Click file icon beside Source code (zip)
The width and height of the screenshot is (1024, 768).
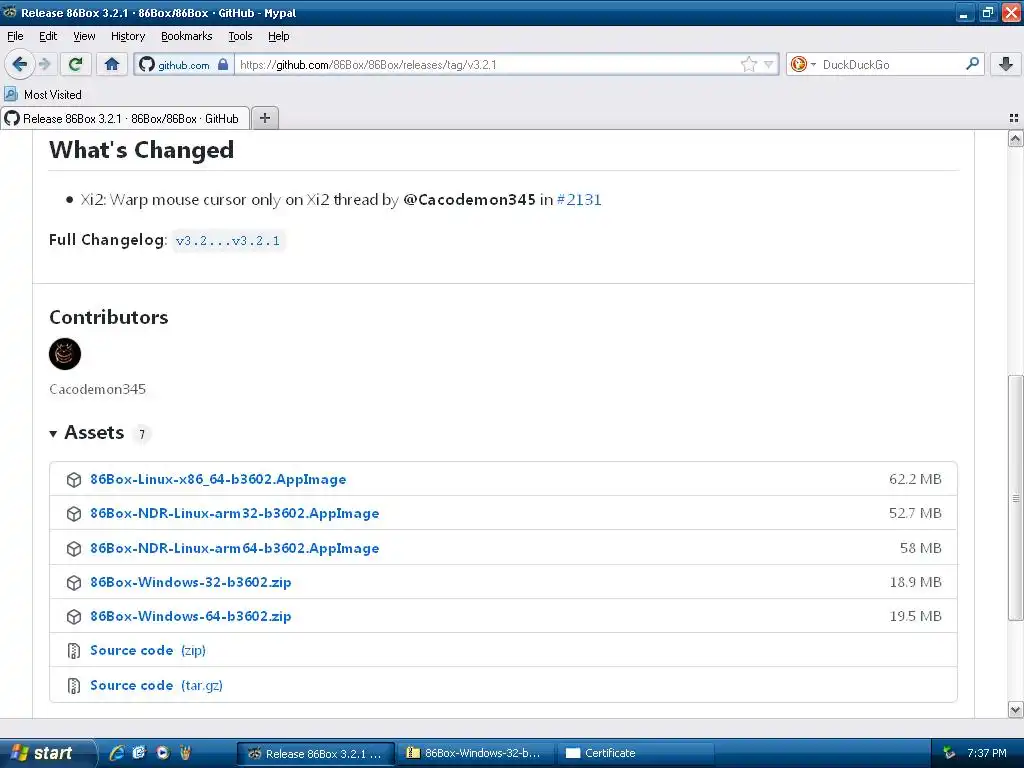point(74,650)
